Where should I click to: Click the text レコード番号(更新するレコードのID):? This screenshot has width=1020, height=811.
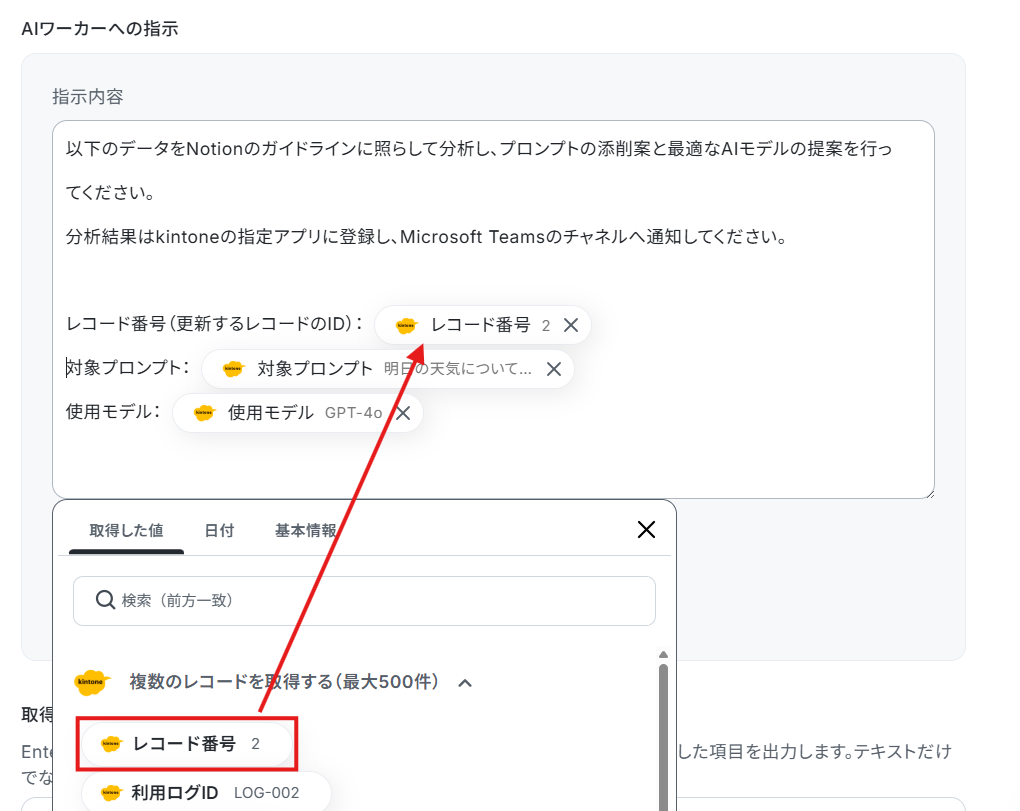215,324
